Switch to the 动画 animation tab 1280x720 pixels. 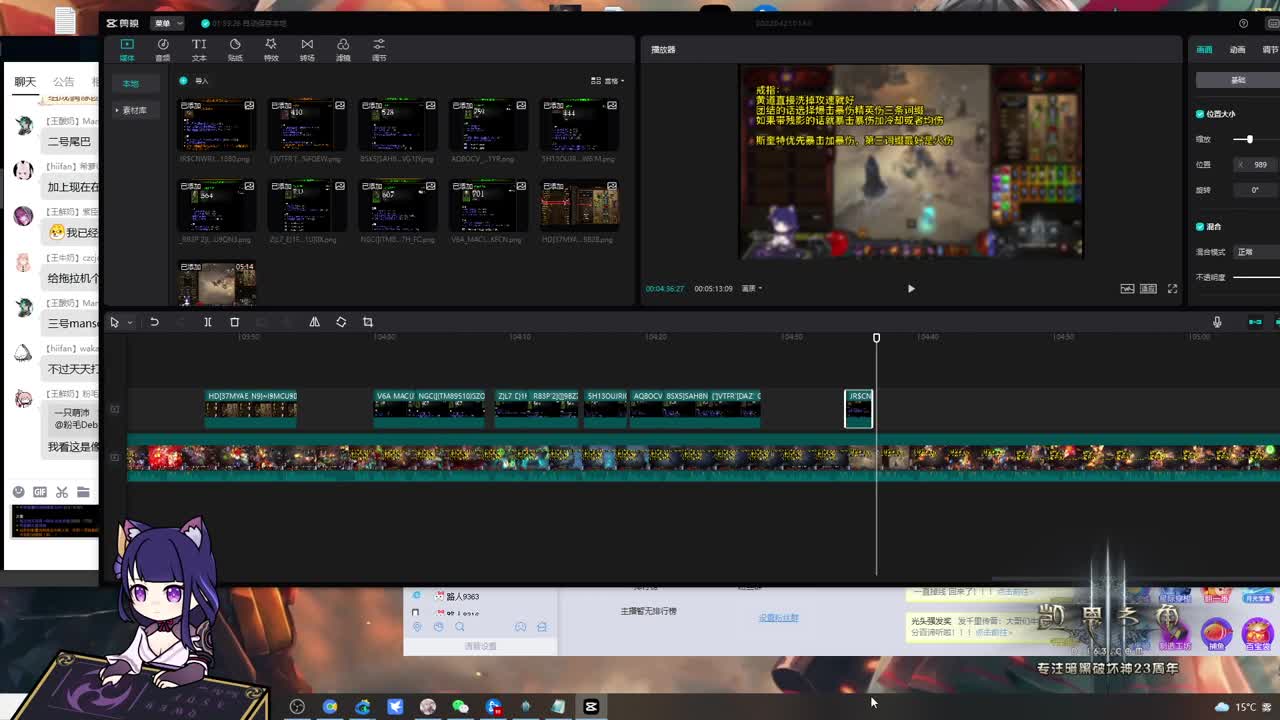click(x=1238, y=49)
